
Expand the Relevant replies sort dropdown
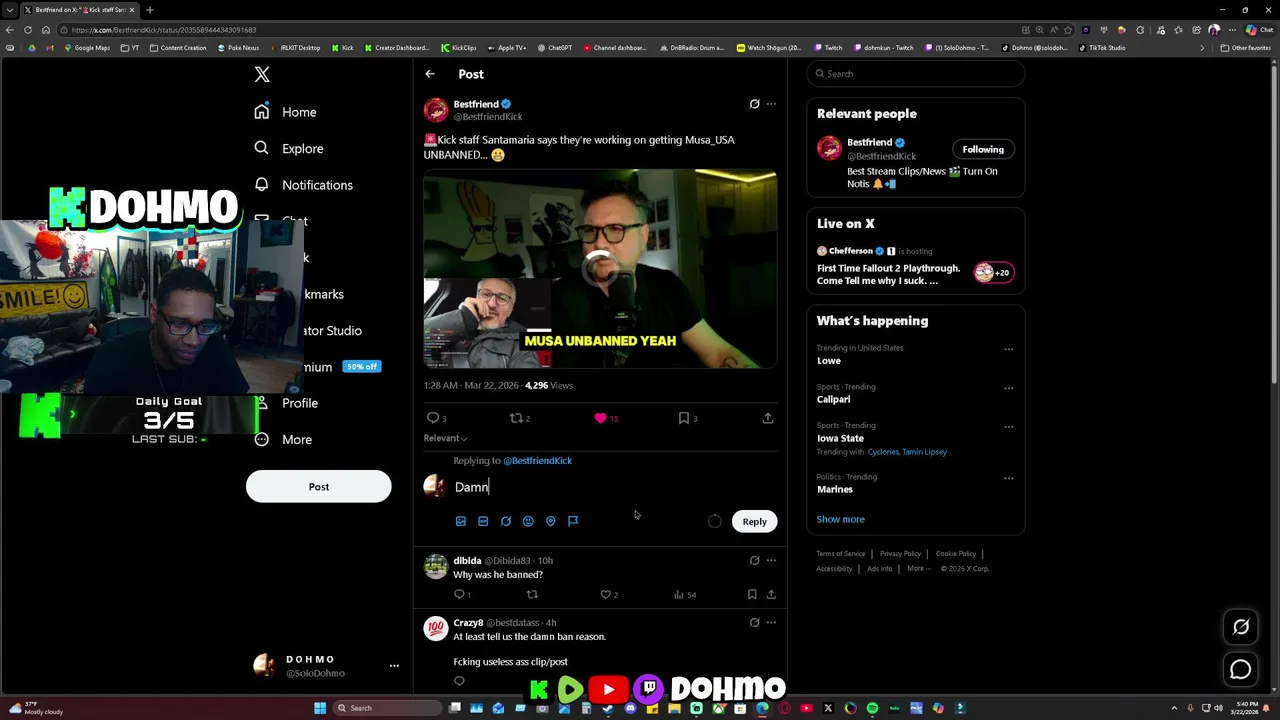coord(445,438)
